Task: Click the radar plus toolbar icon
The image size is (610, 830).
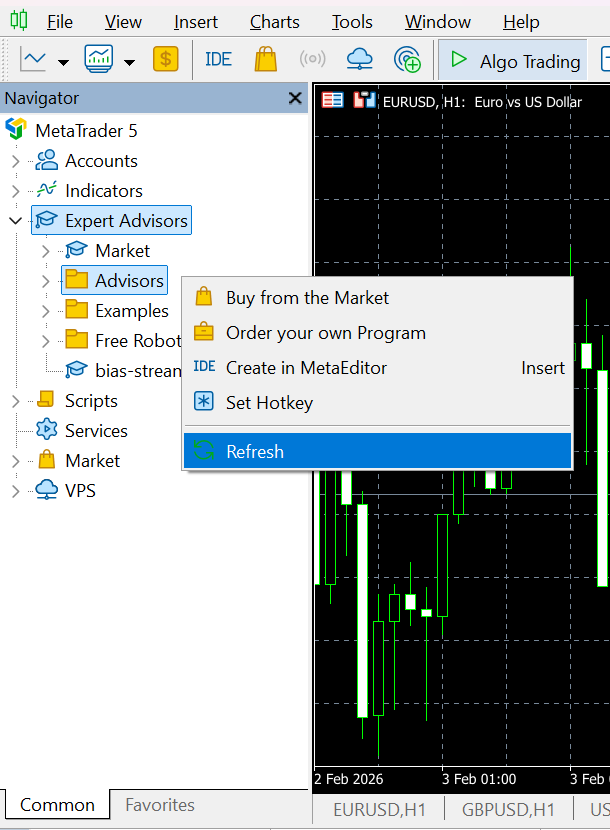Action: pyautogui.click(x=407, y=59)
